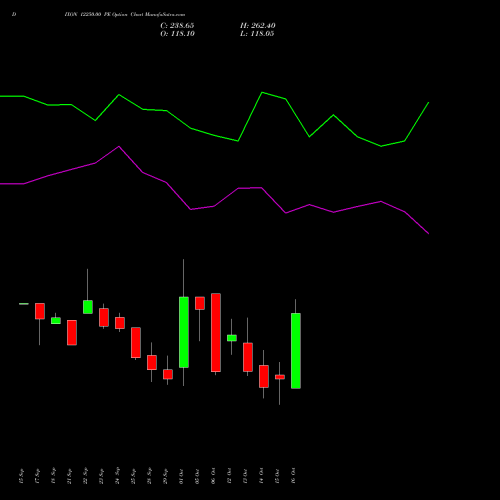The image size is (500, 500).
Task: Click the open value O: 118.10
Action: coord(177,34)
